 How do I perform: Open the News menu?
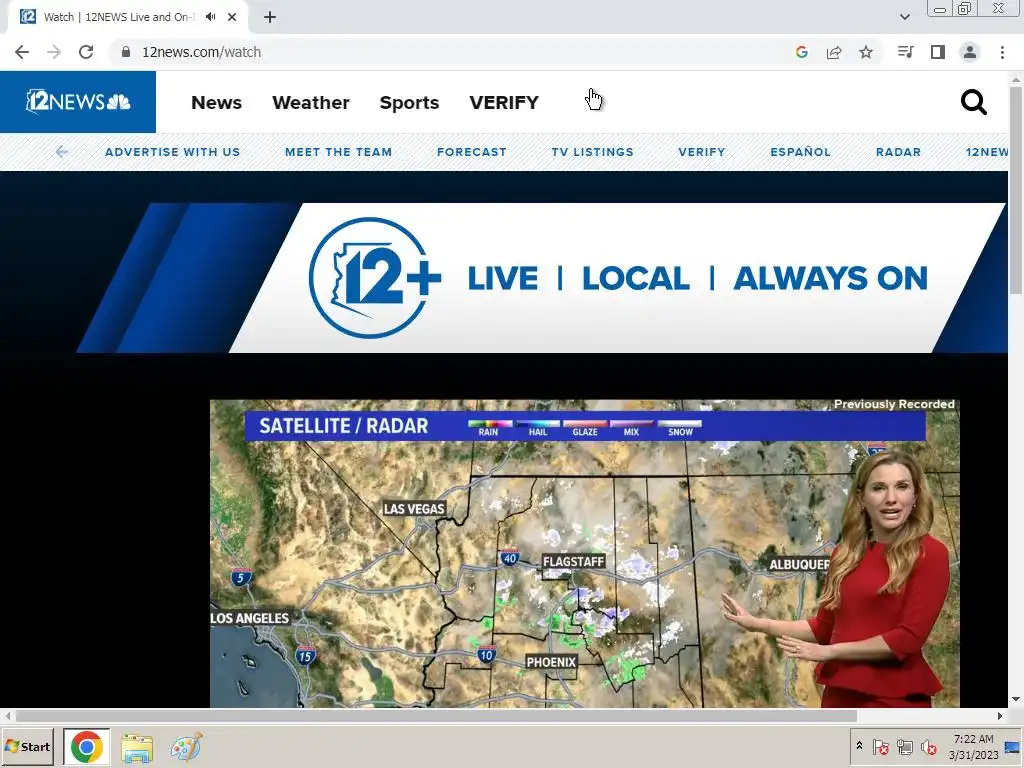click(x=216, y=103)
